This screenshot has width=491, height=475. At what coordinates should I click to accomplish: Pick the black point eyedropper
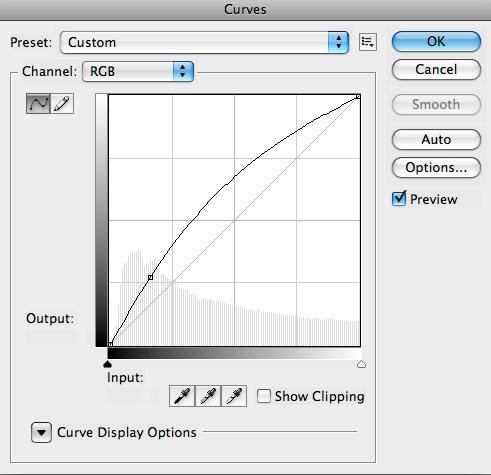click(x=182, y=396)
